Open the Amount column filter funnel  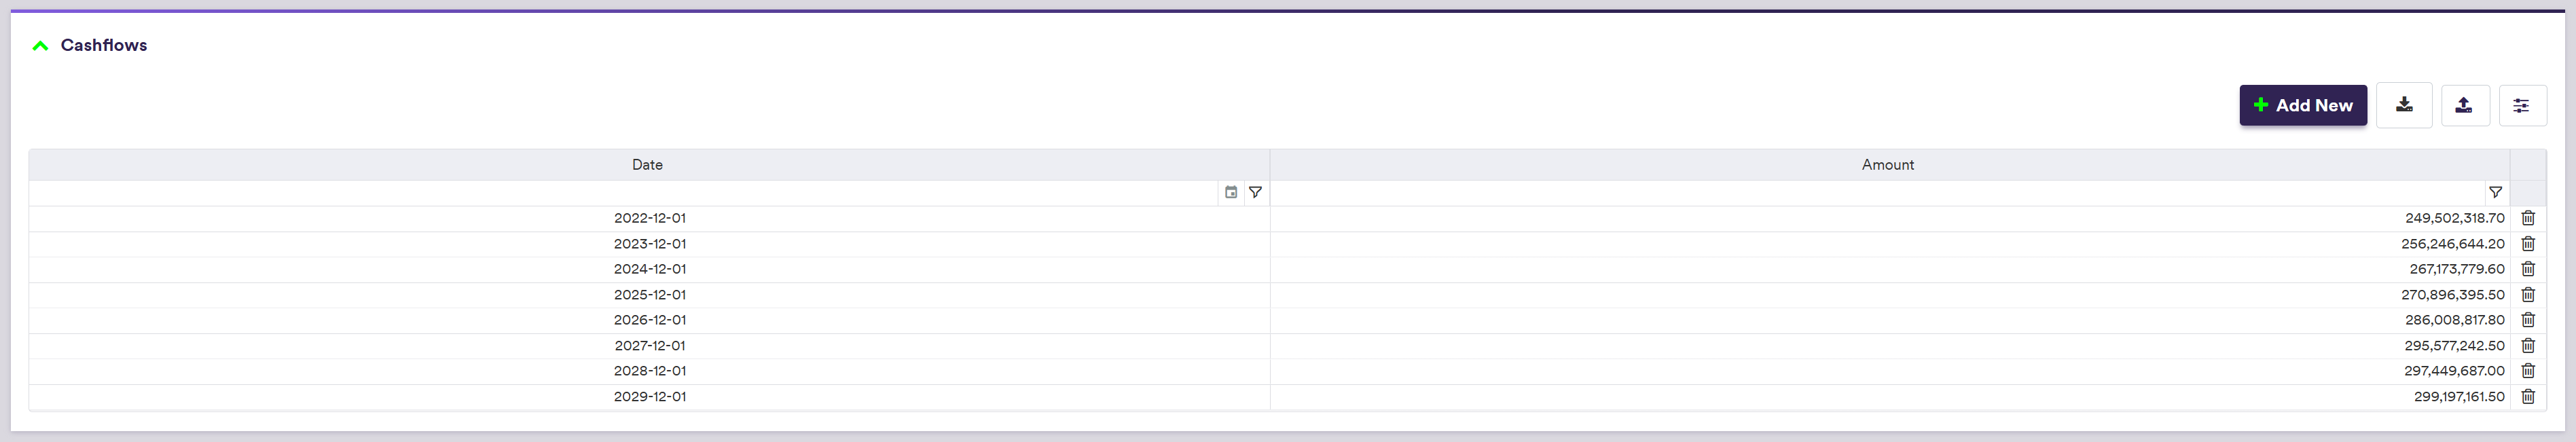pyautogui.click(x=2495, y=192)
